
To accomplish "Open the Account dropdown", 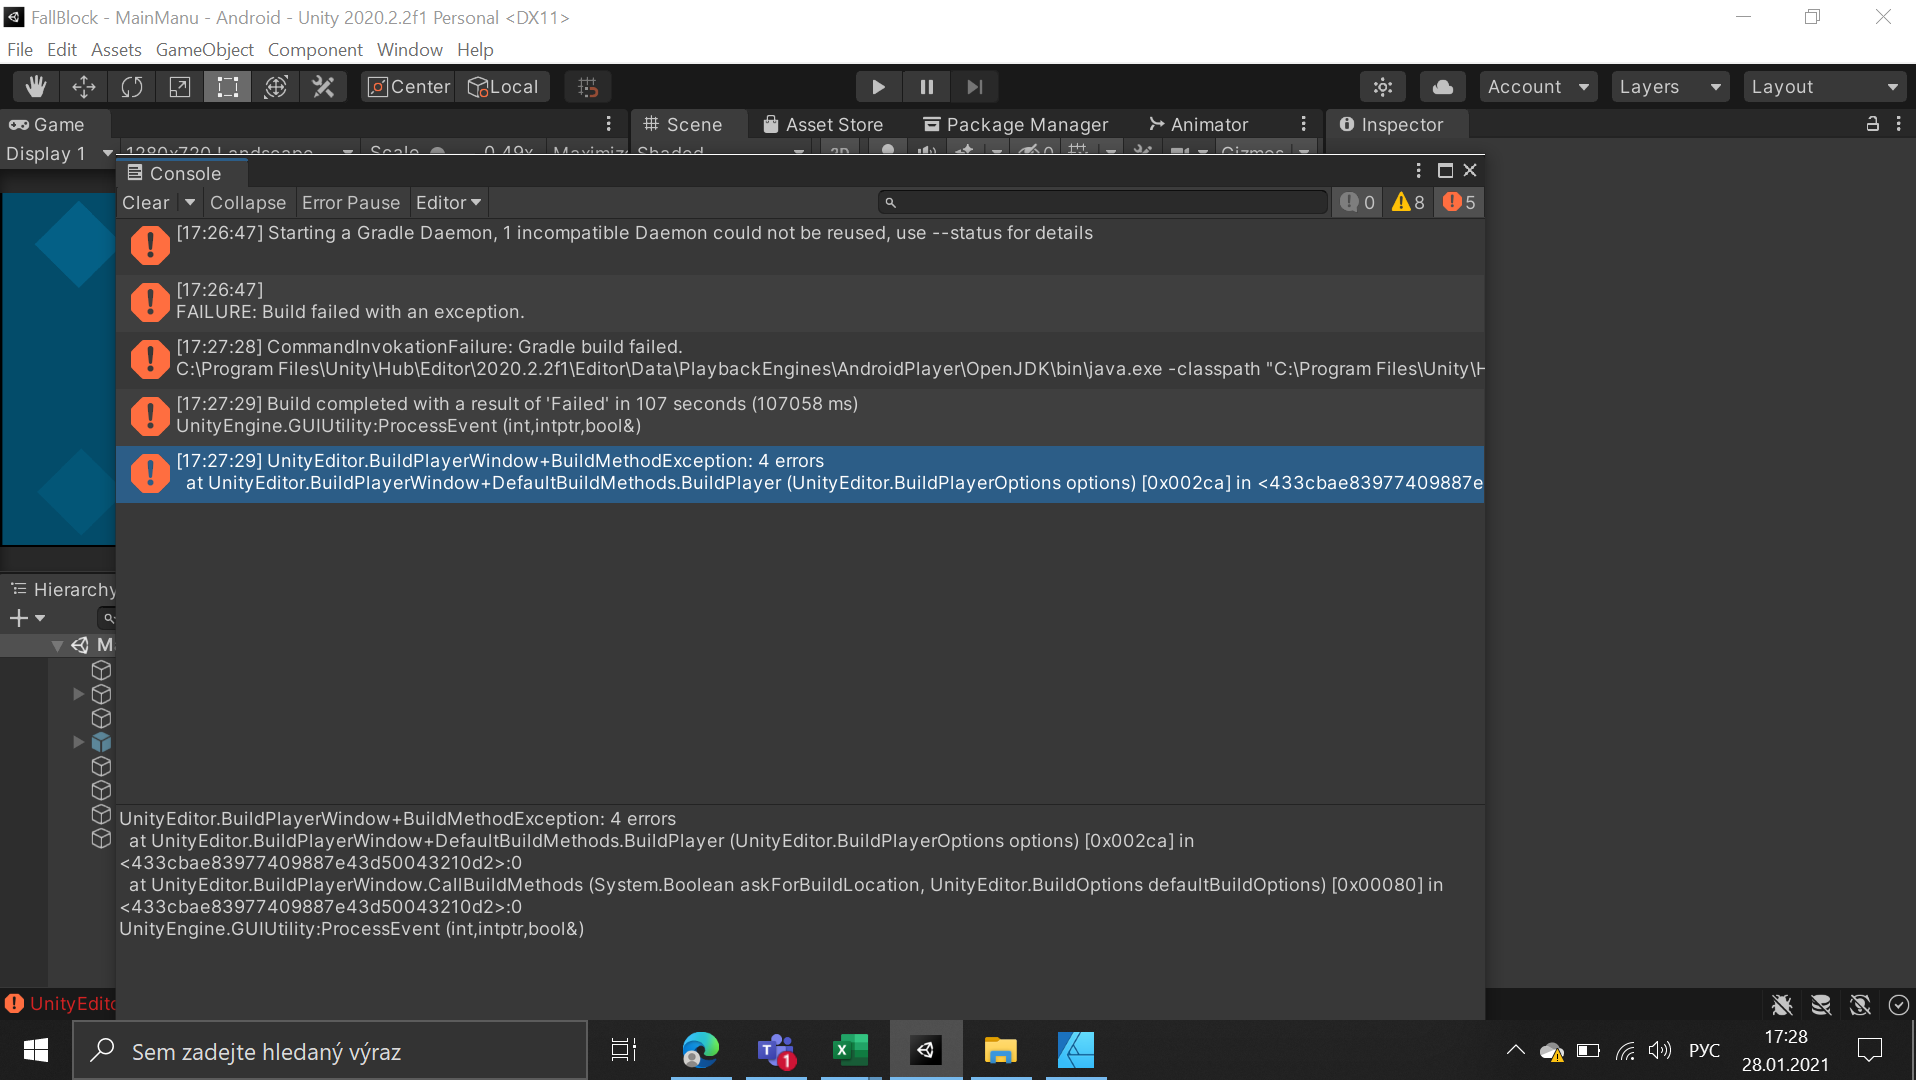I will pyautogui.click(x=1538, y=87).
